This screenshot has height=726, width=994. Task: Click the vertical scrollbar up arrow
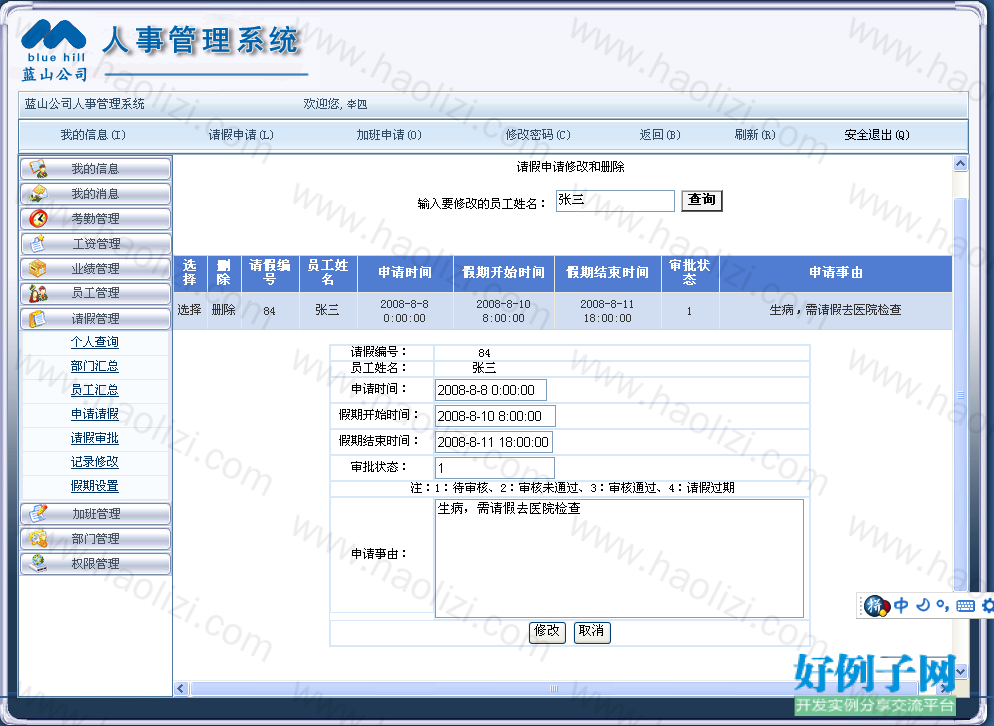[960, 164]
